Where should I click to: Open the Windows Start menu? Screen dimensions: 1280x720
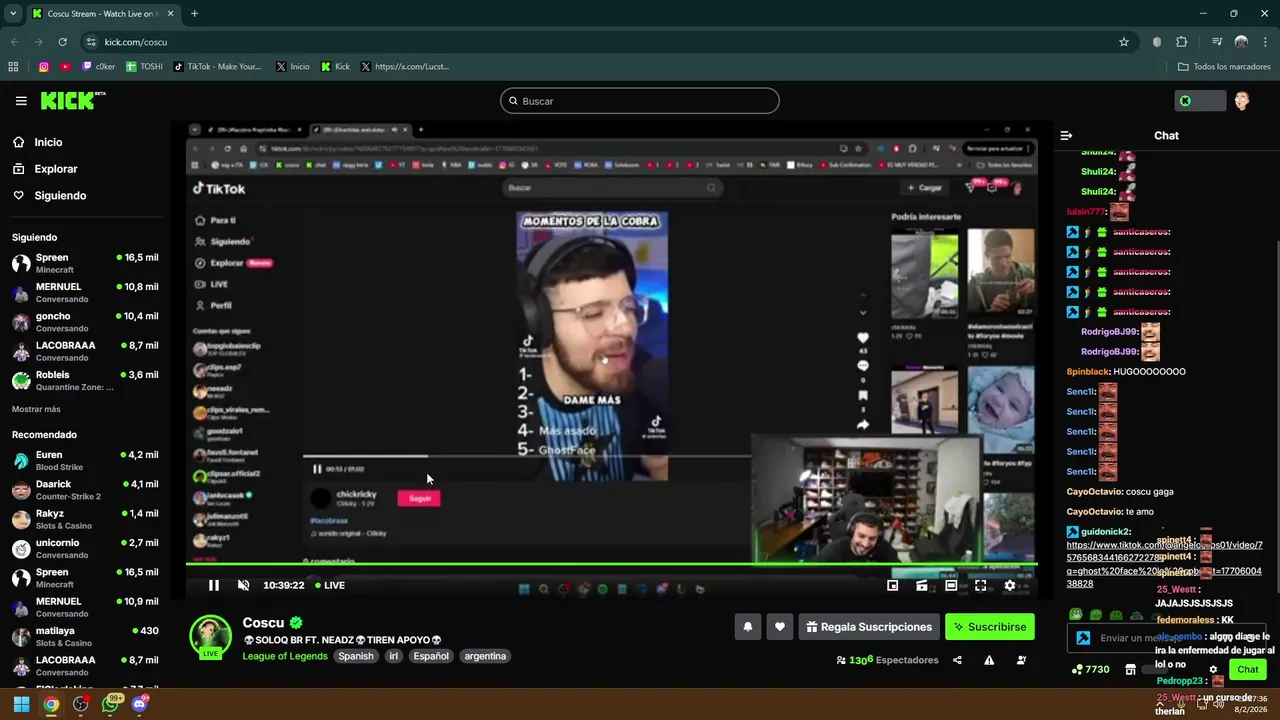21,704
